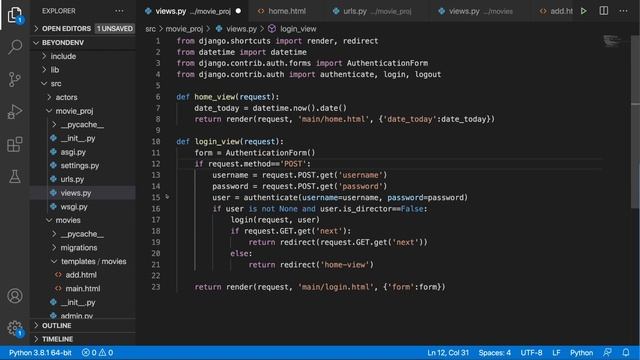This screenshot has height=360, width=640.
Task: Expand the TIMELINE section
Action: (57, 339)
